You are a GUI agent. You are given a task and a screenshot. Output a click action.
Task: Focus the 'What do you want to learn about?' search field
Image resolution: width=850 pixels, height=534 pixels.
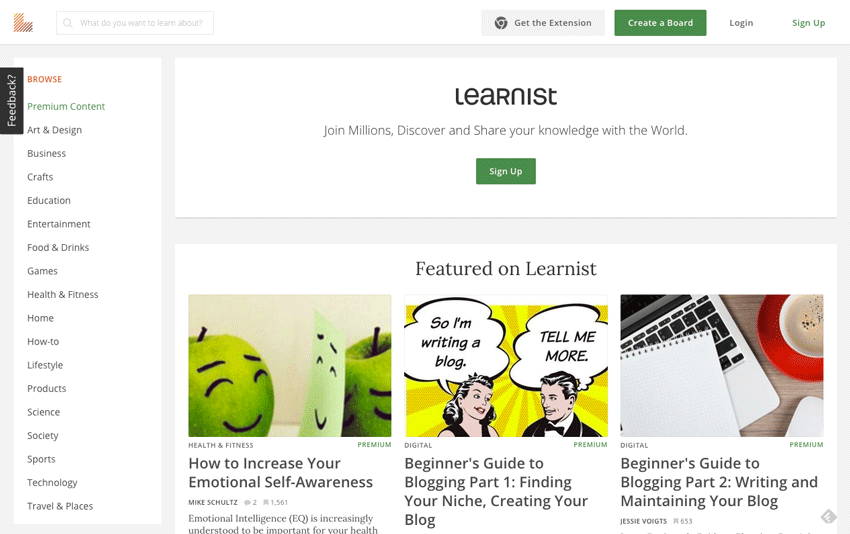135,23
